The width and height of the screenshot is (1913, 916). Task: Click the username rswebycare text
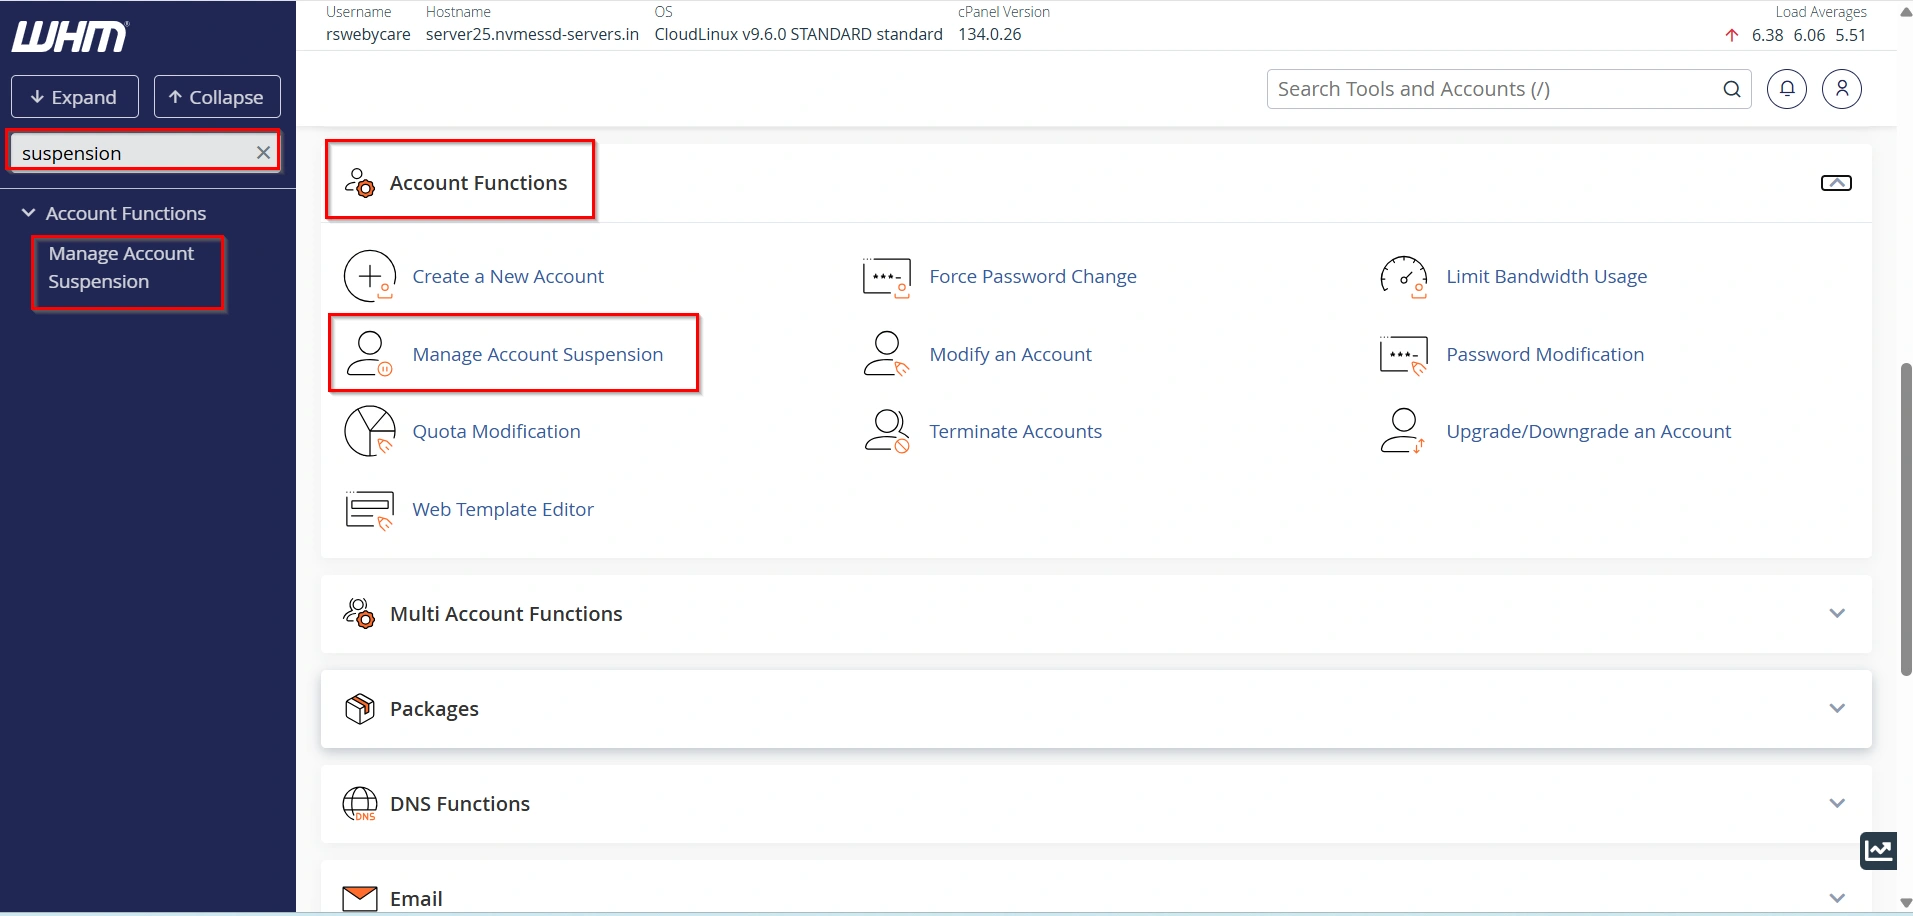[x=368, y=34]
